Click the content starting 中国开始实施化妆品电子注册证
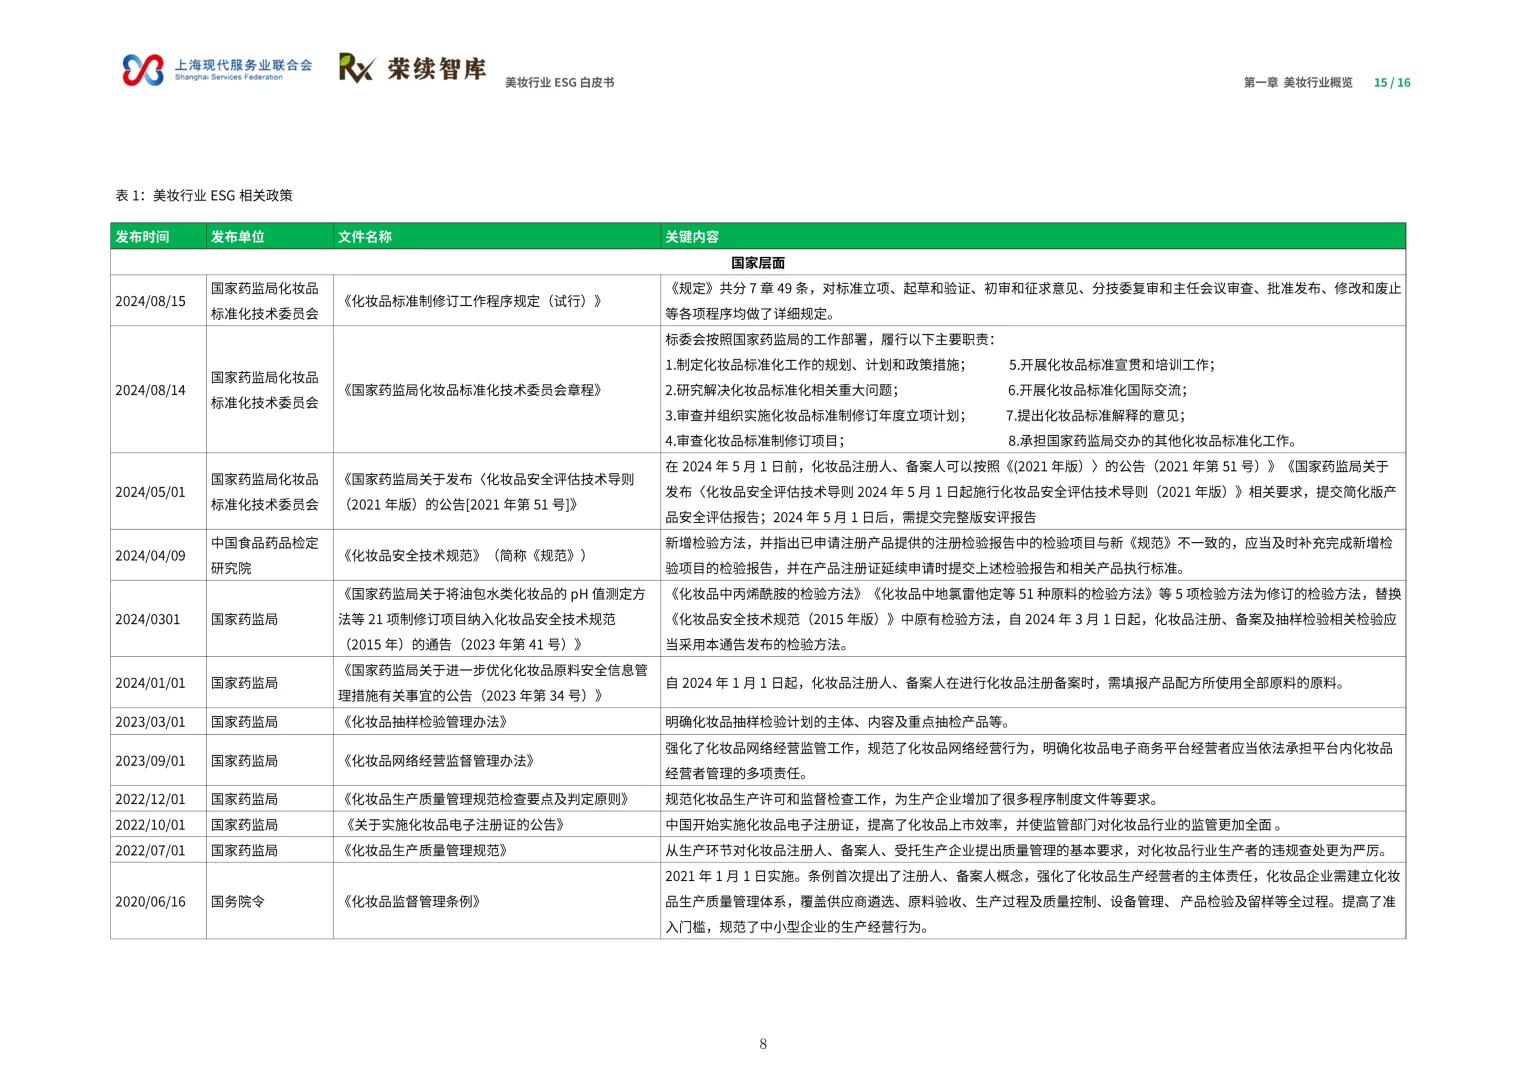 coord(974,825)
